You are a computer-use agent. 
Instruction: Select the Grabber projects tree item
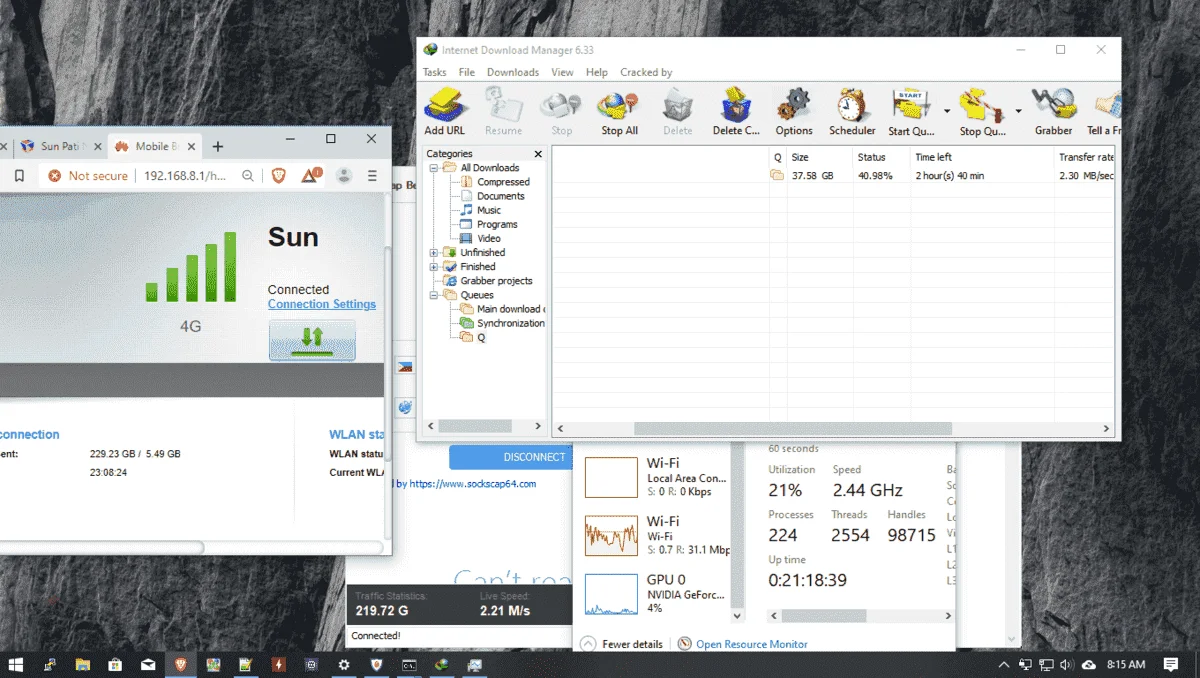tap(496, 281)
